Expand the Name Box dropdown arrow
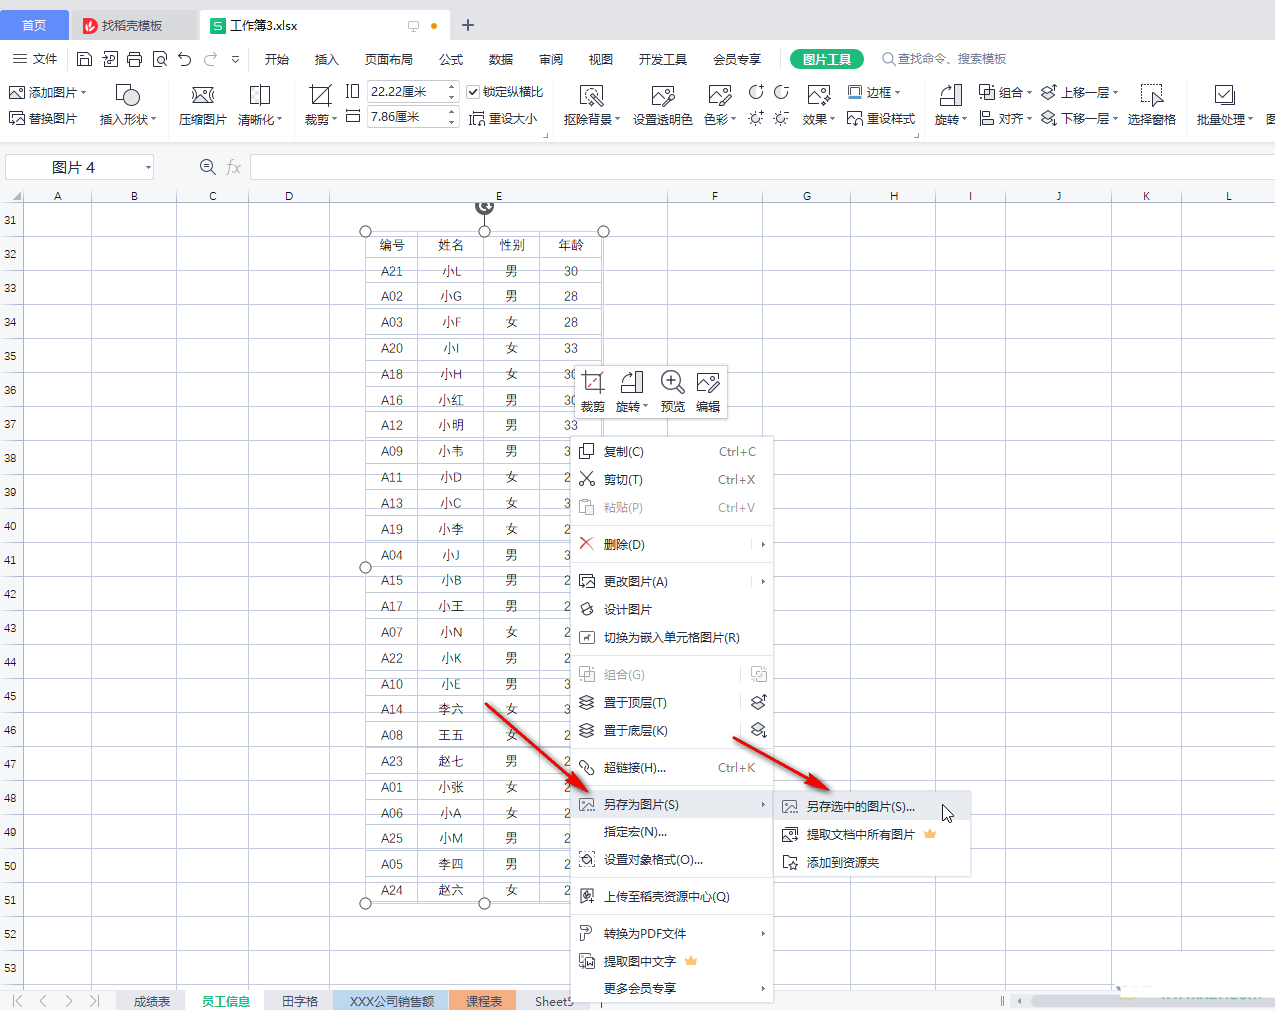Image resolution: width=1275 pixels, height=1010 pixels. tap(148, 168)
